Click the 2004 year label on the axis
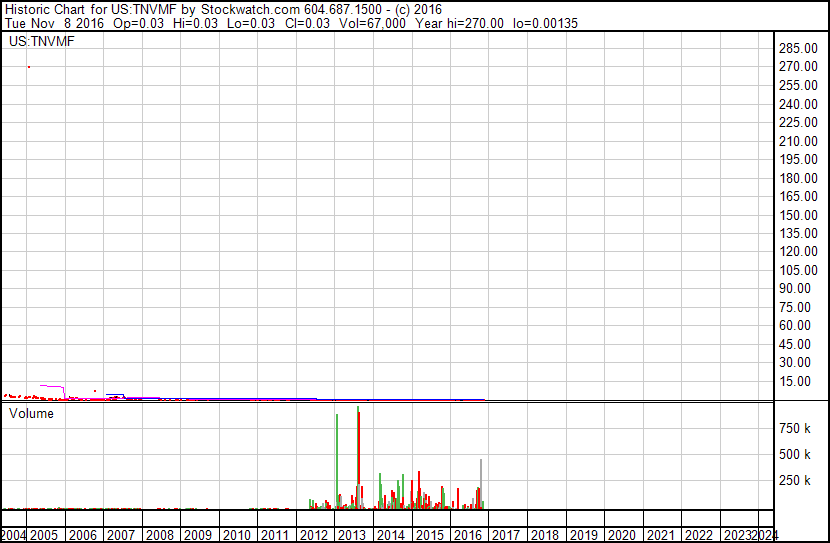 click(13, 535)
